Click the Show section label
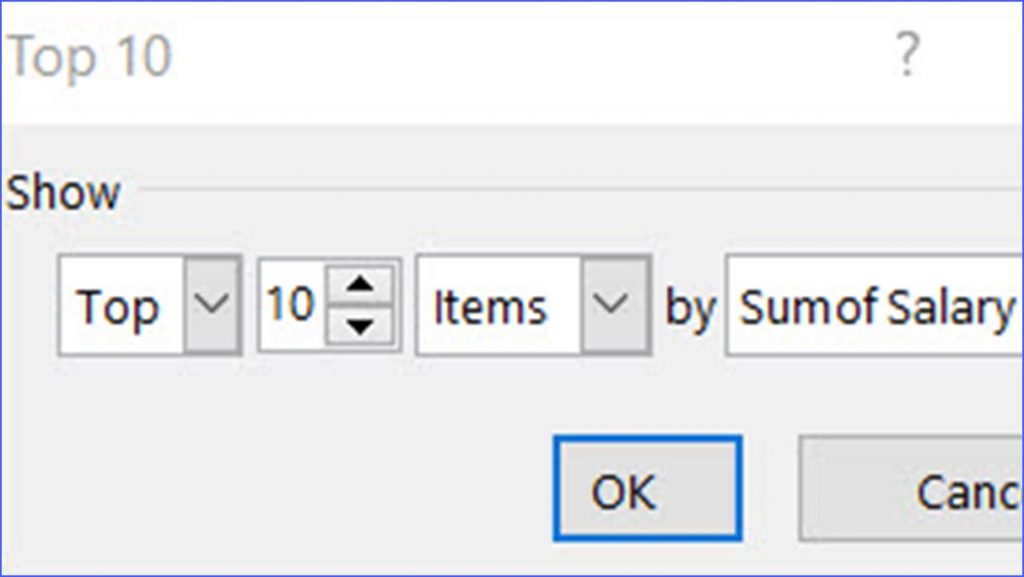Image resolution: width=1024 pixels, height=577 pixels. pyautogui.click(x=62, y=192)
